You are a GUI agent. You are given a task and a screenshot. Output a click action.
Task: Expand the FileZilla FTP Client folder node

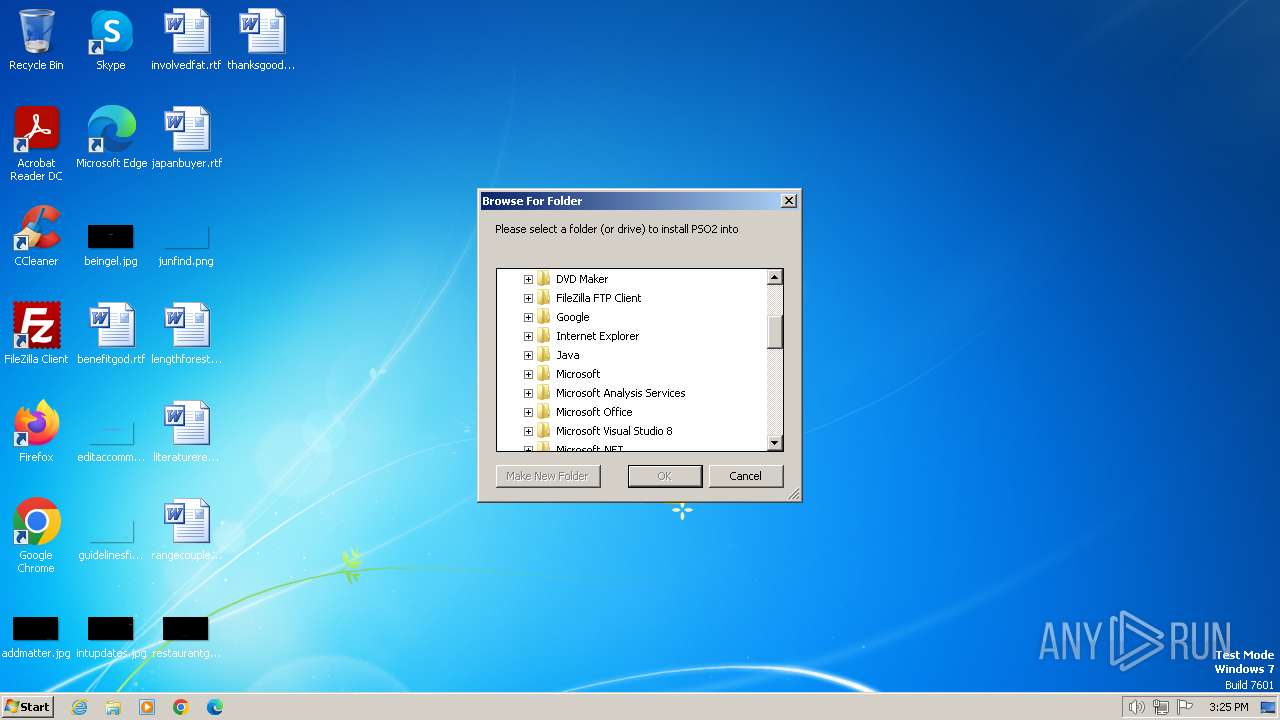click(528, 298)
